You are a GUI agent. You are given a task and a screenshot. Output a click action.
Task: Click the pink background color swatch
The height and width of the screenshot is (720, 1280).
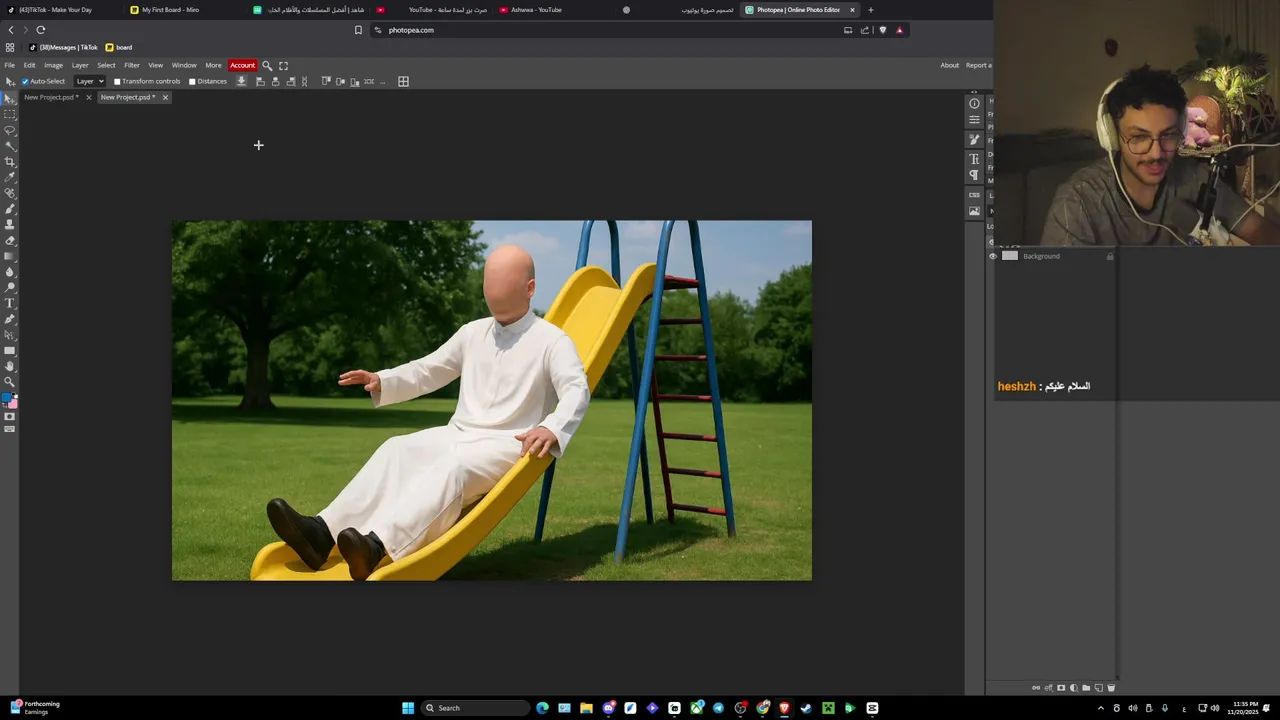tap(13, 403)
